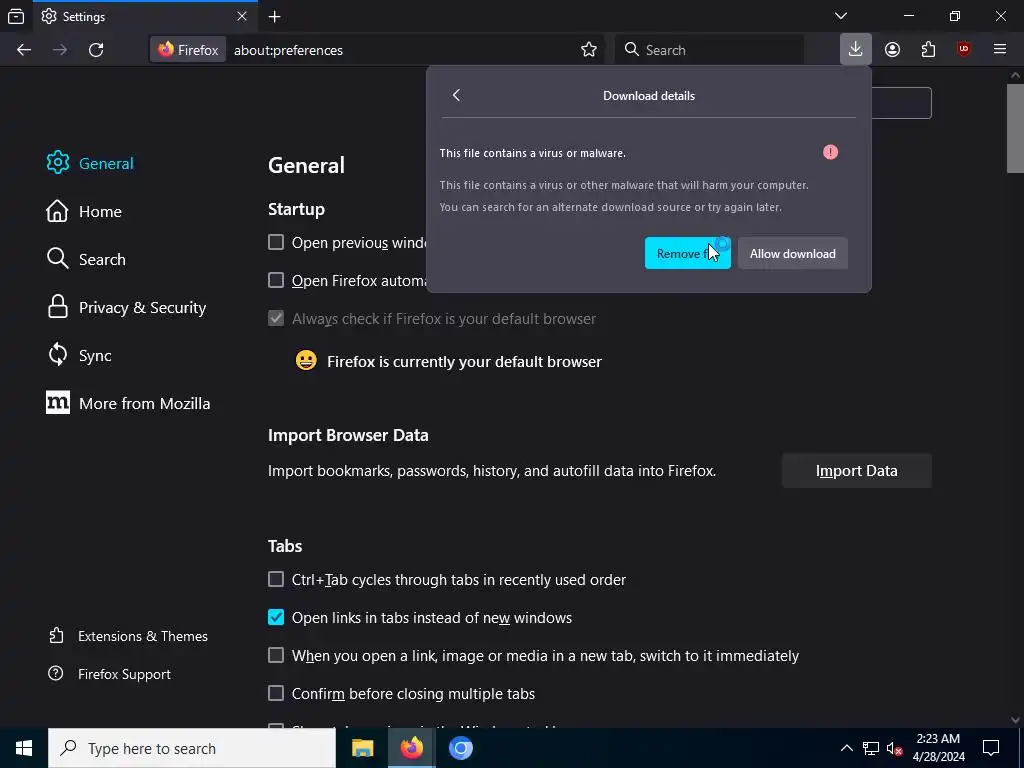1024x768 pixels.
Task: Enable Ctrl+Tab cycles through tabs checkbox
Action: coord(276,579)
